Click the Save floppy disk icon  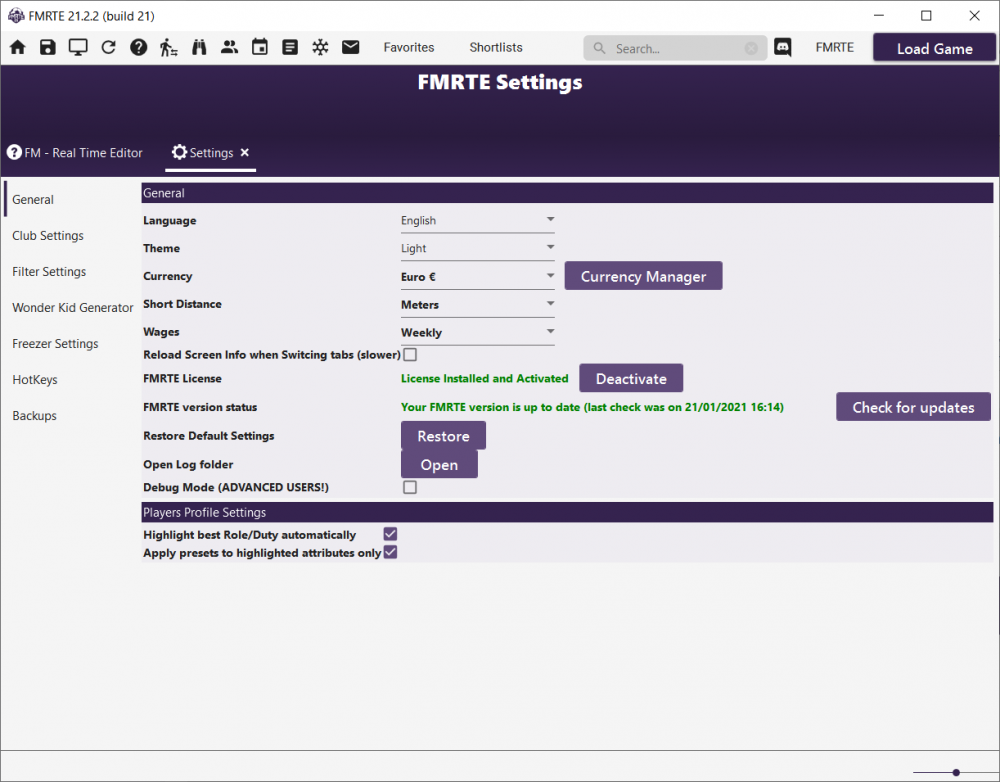[48, 47]
